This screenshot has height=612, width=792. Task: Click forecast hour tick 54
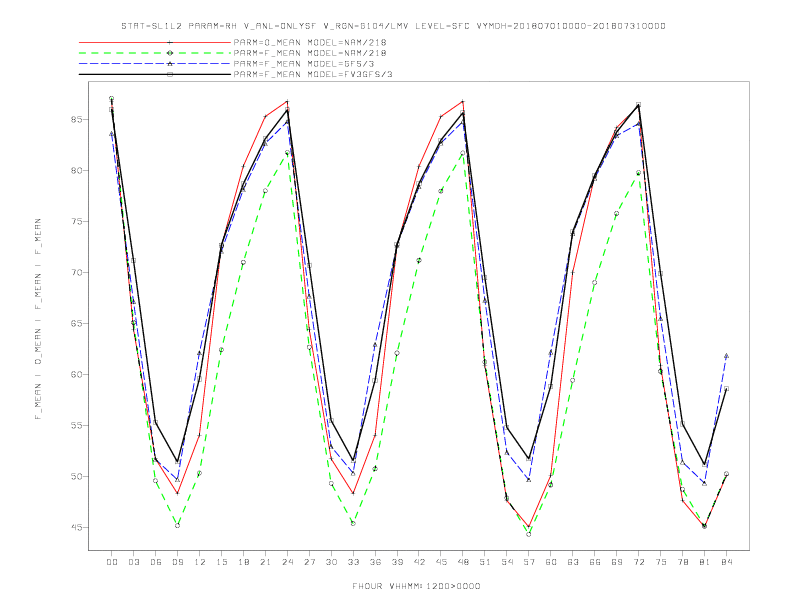pyautogui.click(x=507, y=562)
